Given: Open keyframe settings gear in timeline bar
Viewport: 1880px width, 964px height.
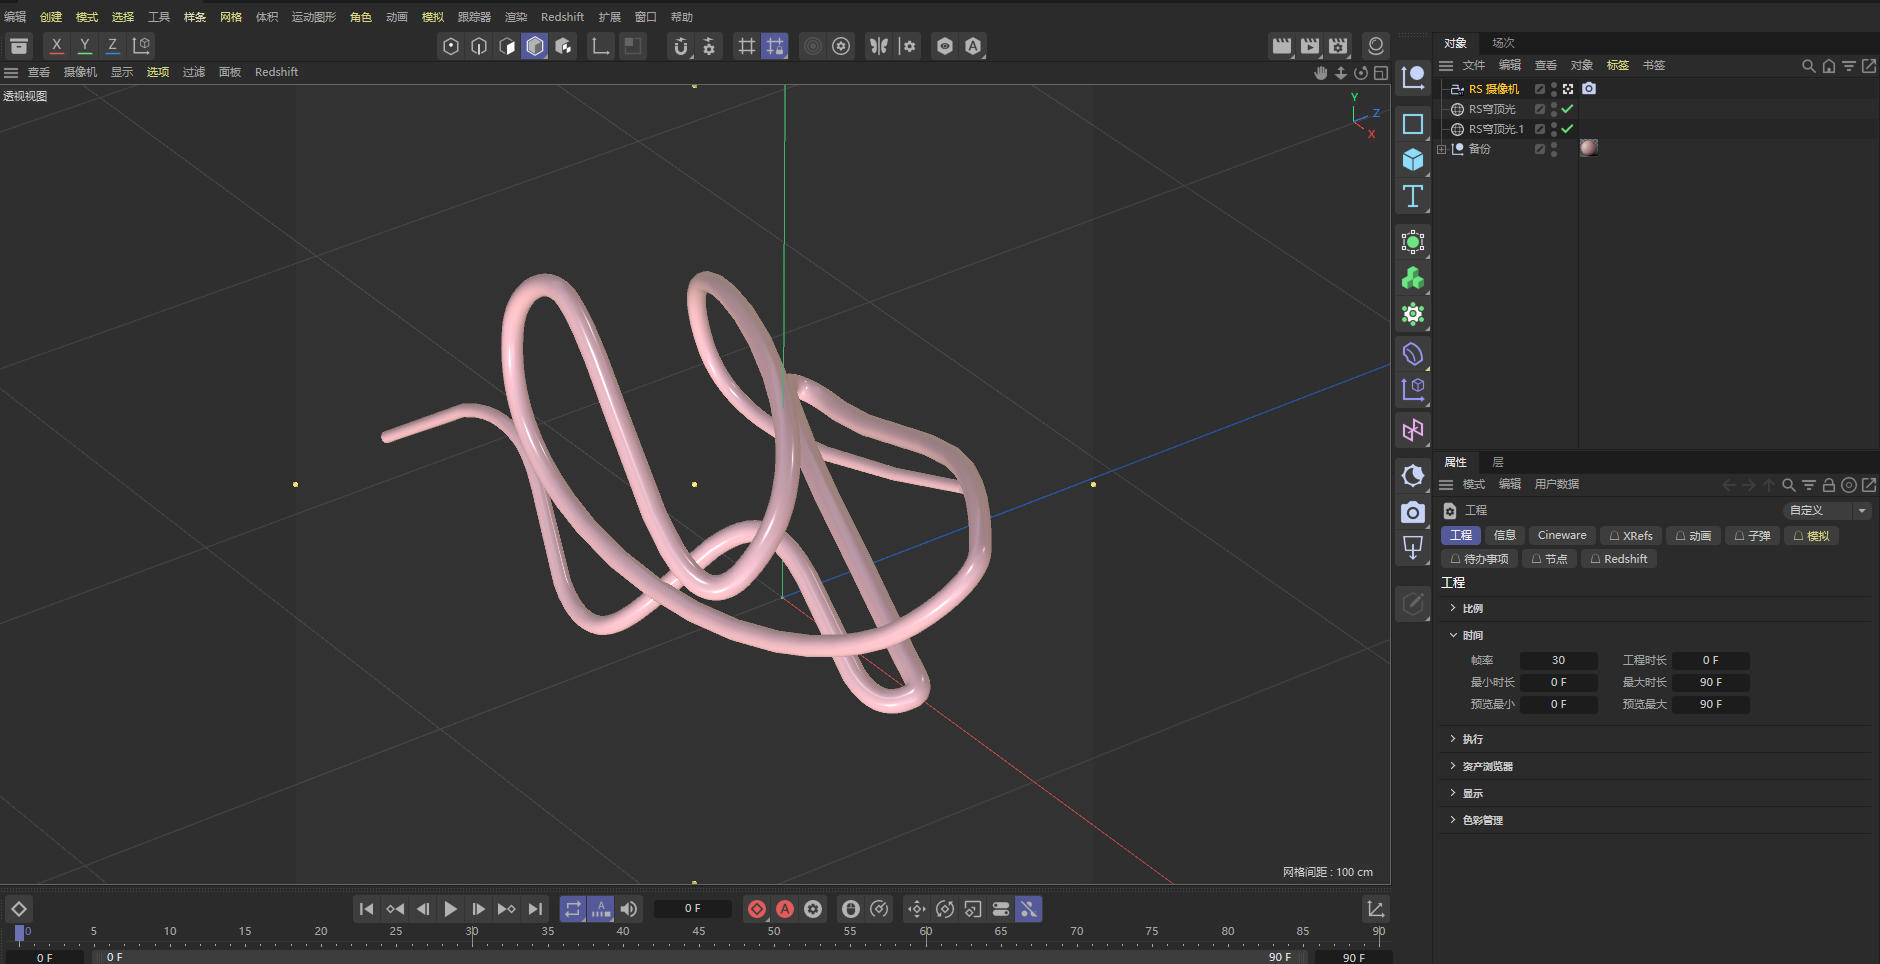Looking at the screenshot, I should click(x=813, y=909).
